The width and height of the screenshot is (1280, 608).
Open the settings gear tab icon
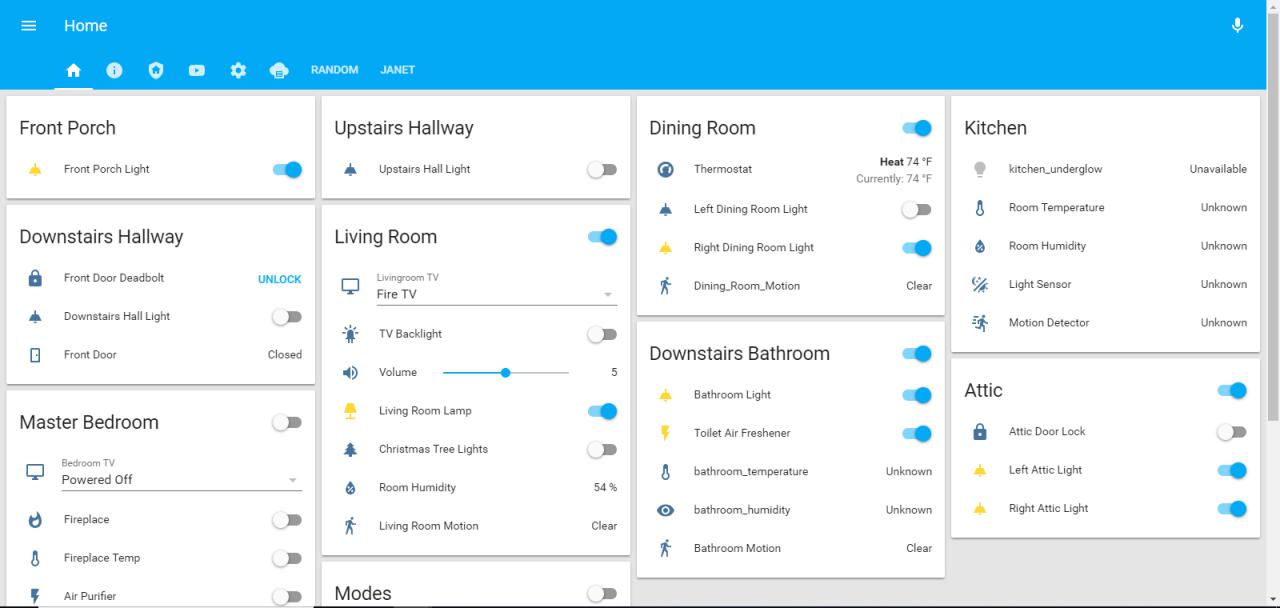coord(238,70)
